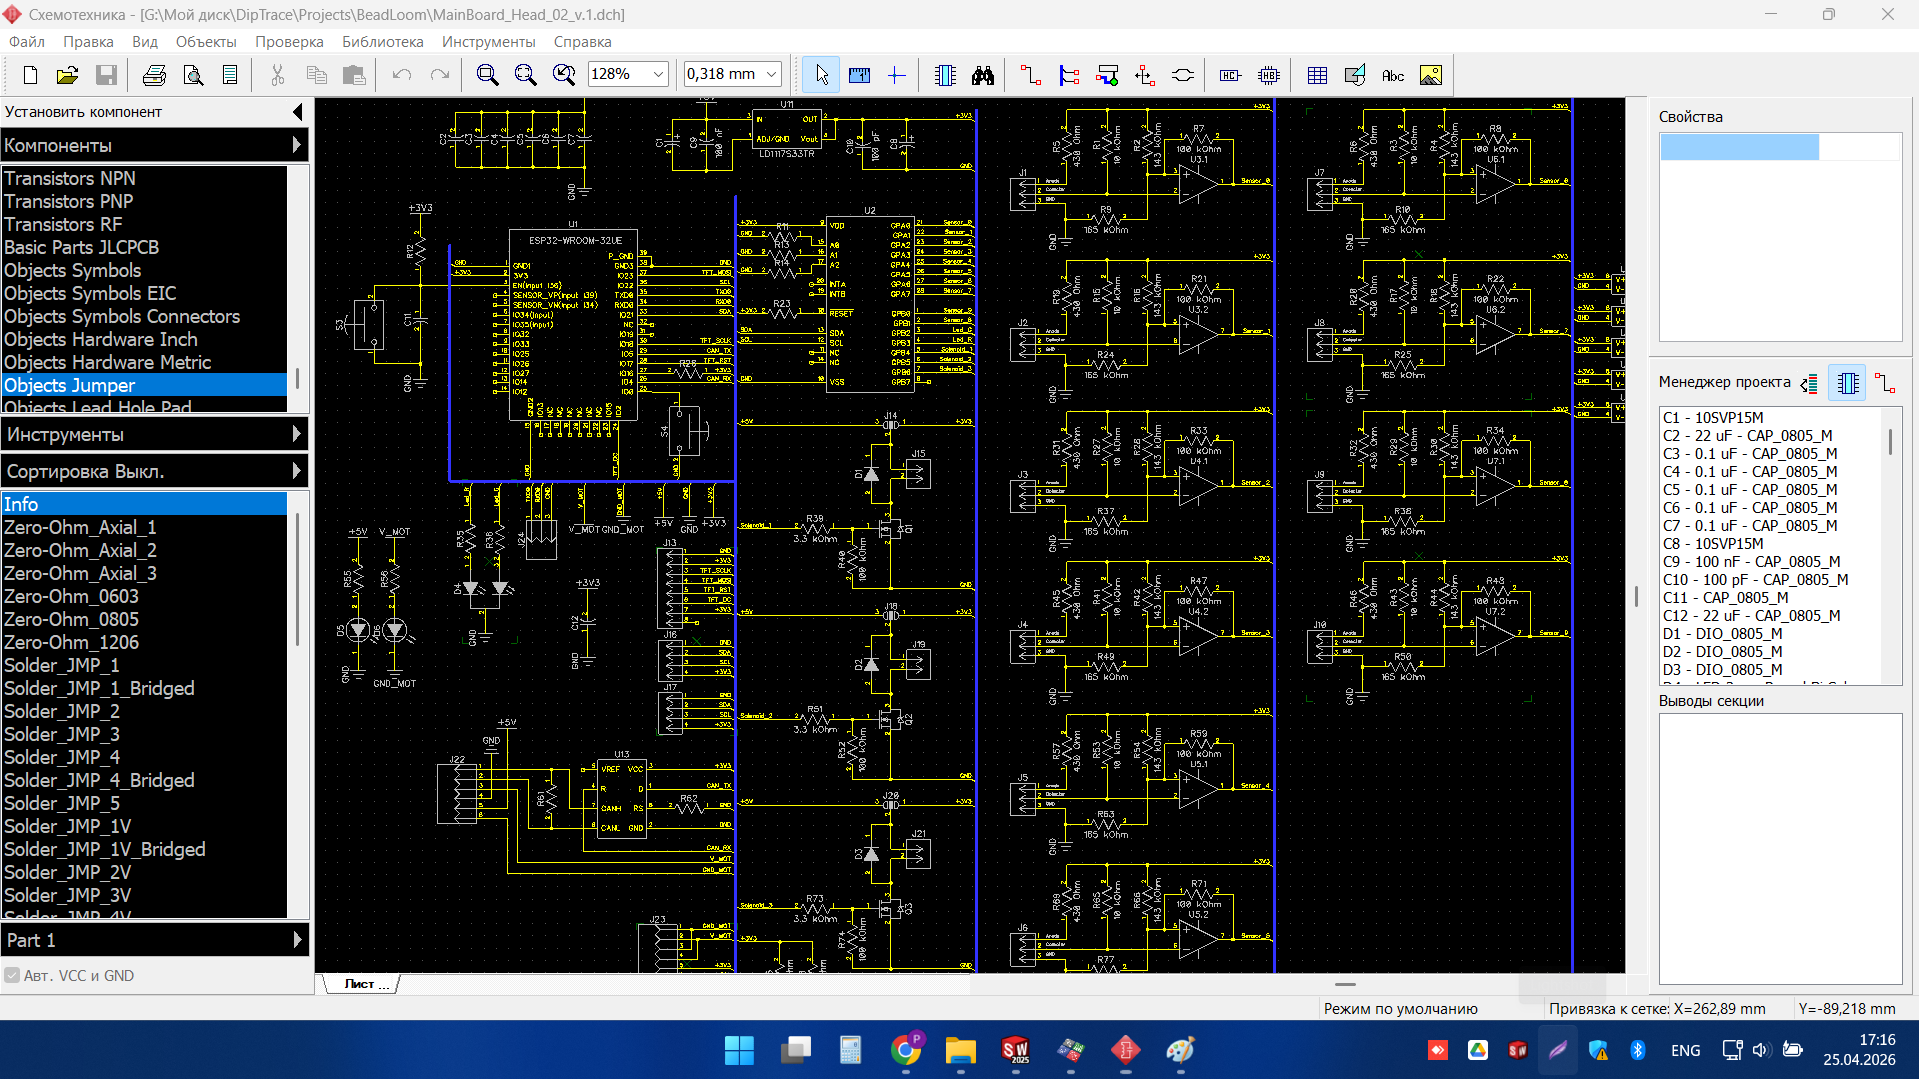Insert a table object
This screenshot has width=1919, height=1079.
(1317, 75)
